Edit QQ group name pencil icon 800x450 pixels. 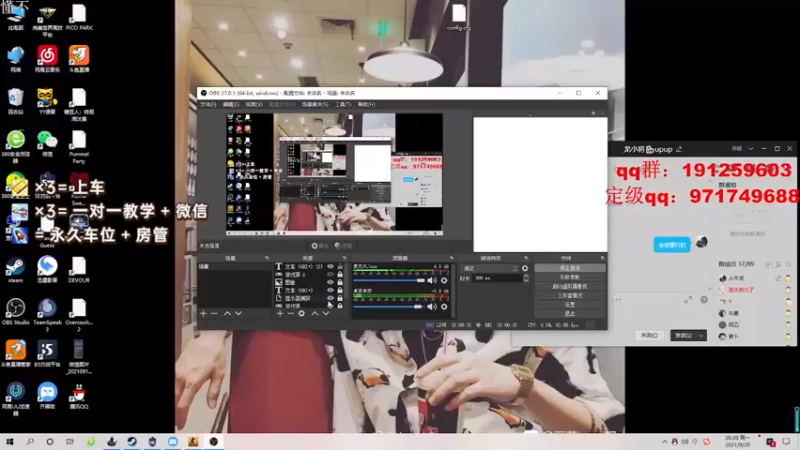click(x=679, y=149)
